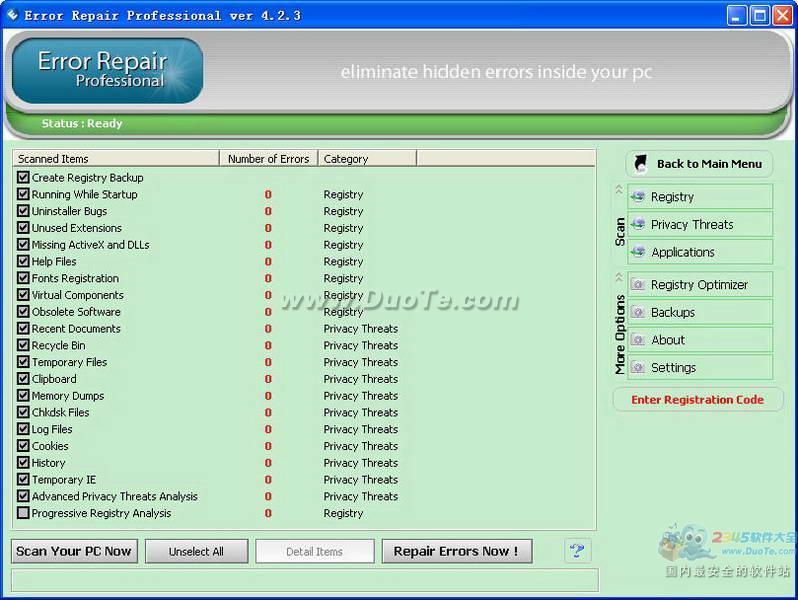Click the Error Repair Professional logo
Image resolution: width=798 pixels, height=600 pixels.
[x=107, y=71]
